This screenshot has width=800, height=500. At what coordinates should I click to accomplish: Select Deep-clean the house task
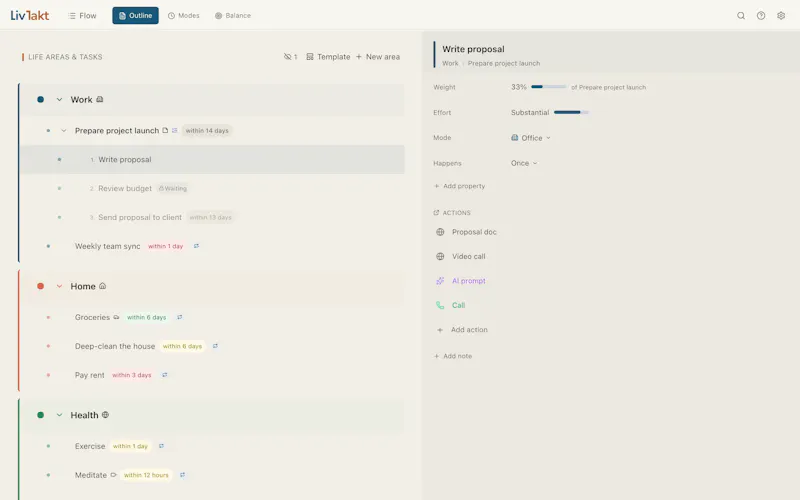click(x=115, y=346)
